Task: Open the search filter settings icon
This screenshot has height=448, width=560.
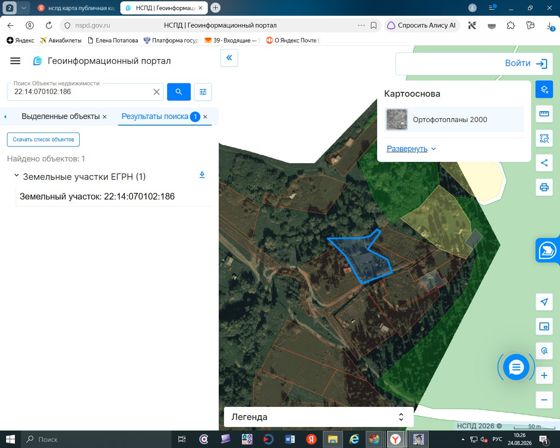Action: pyautogui.click(x=203, y=92)
